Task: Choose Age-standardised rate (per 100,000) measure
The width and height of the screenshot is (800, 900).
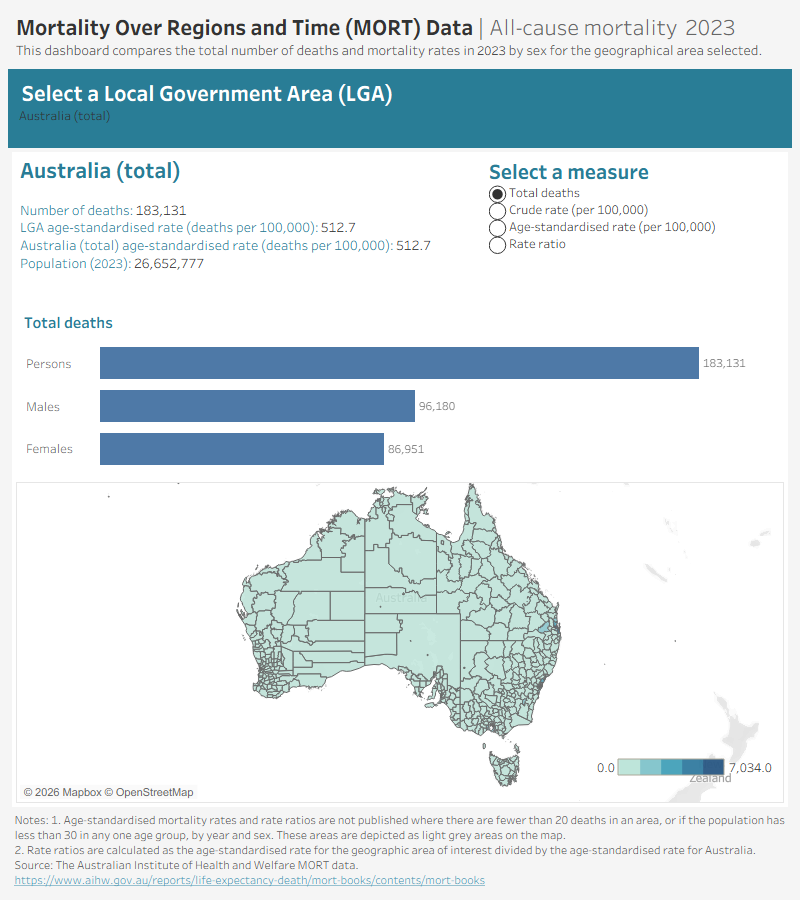Action: 497,228
